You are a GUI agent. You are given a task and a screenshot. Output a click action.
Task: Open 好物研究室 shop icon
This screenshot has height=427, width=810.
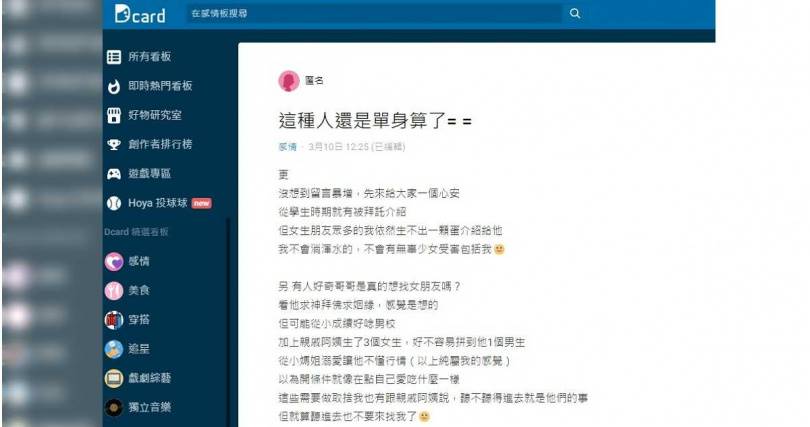[114, 115]
